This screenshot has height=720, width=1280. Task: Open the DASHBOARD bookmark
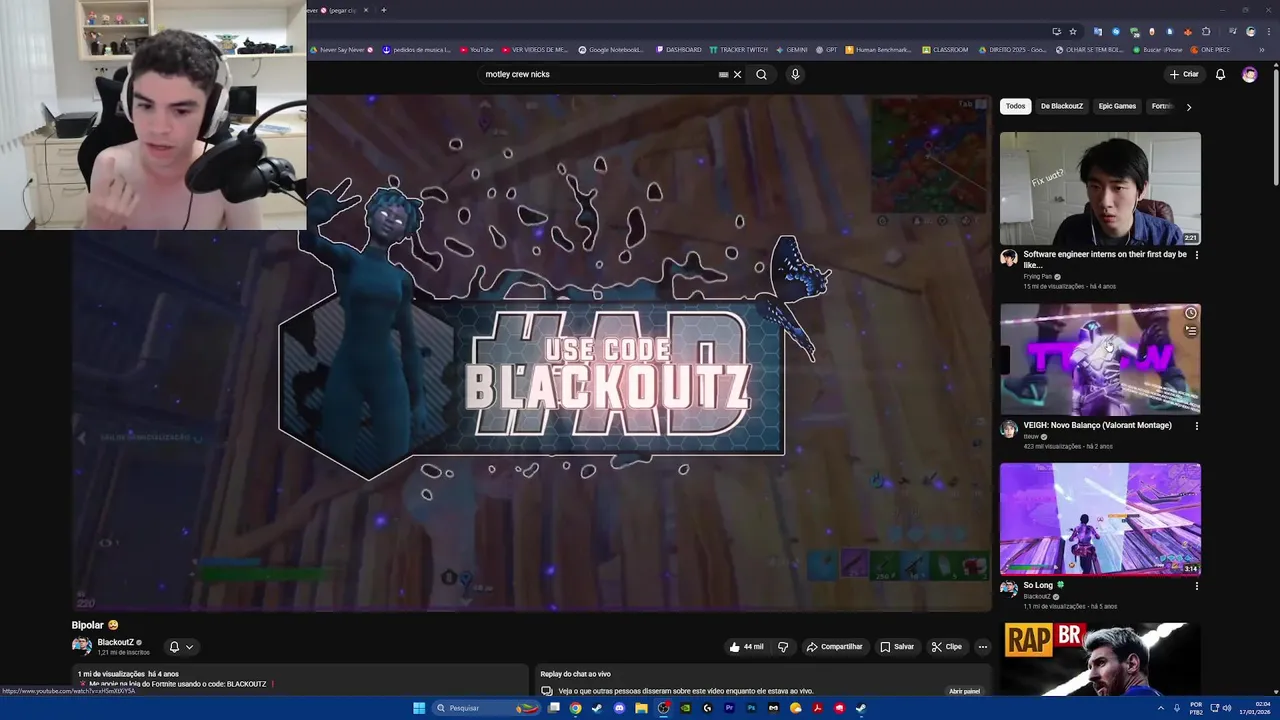click(x=679, y=50)
